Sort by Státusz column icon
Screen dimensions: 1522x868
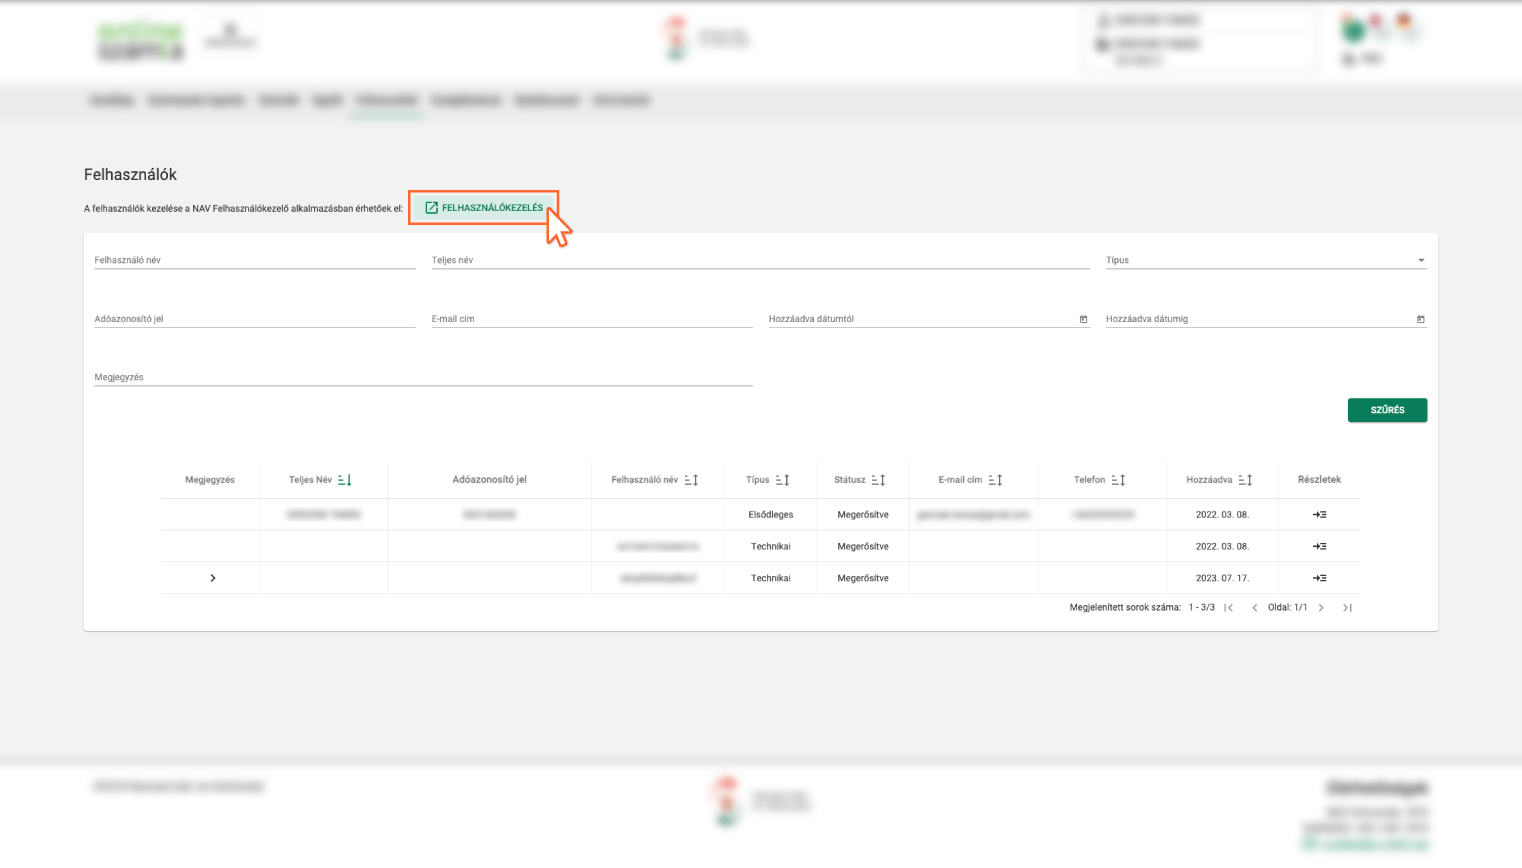878,480
